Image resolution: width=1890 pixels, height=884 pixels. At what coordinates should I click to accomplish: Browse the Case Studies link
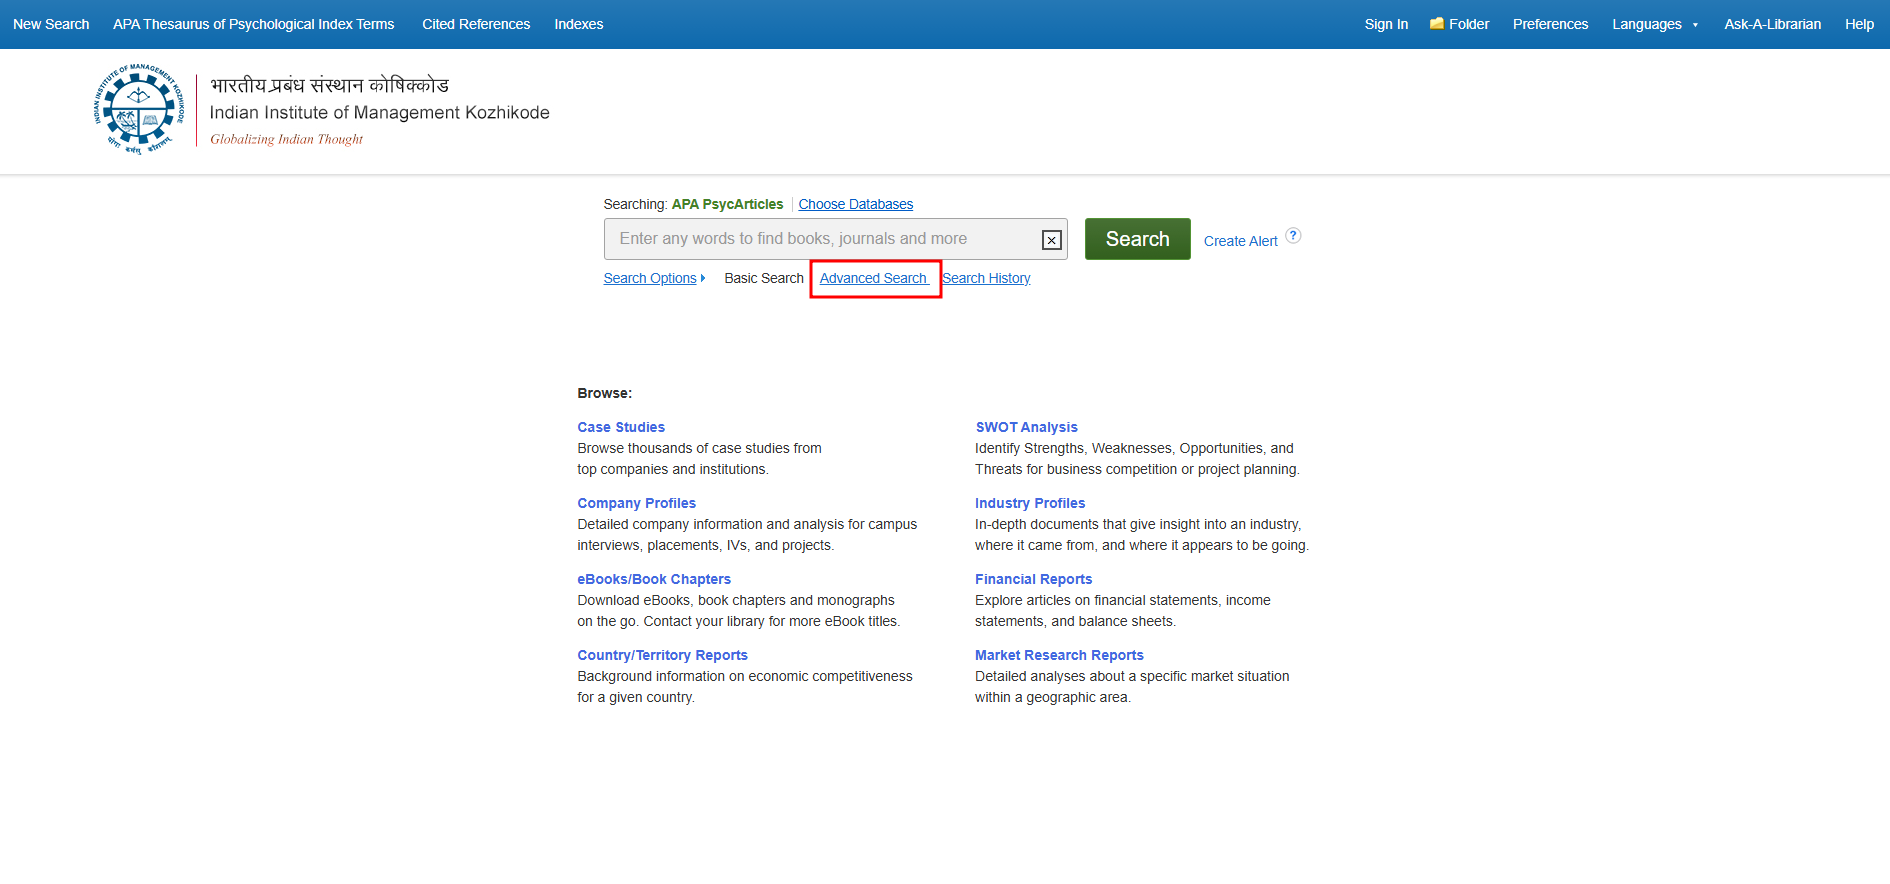click(x=621, y=427)
